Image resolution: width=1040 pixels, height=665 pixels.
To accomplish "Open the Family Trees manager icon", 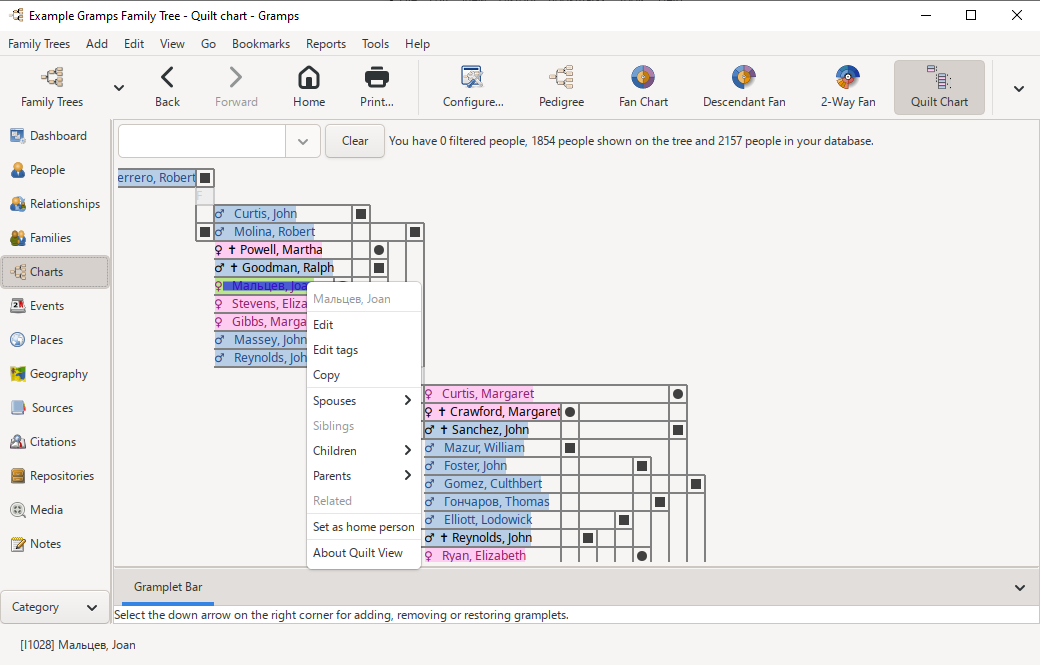I will tap(52, 88).
